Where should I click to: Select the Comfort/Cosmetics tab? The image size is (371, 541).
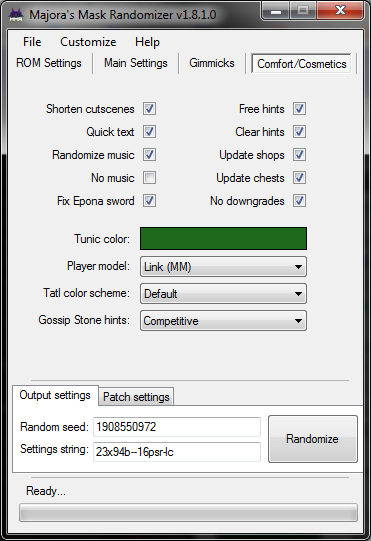click(x=302, y=63)
